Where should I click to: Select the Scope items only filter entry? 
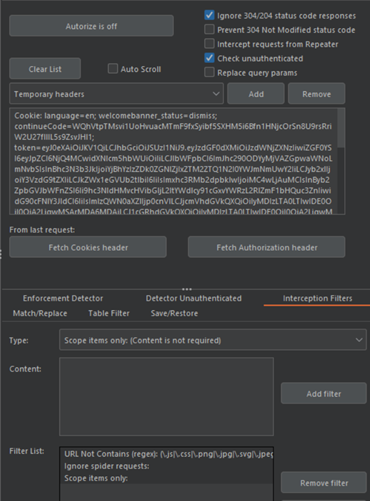coord(166,478)
